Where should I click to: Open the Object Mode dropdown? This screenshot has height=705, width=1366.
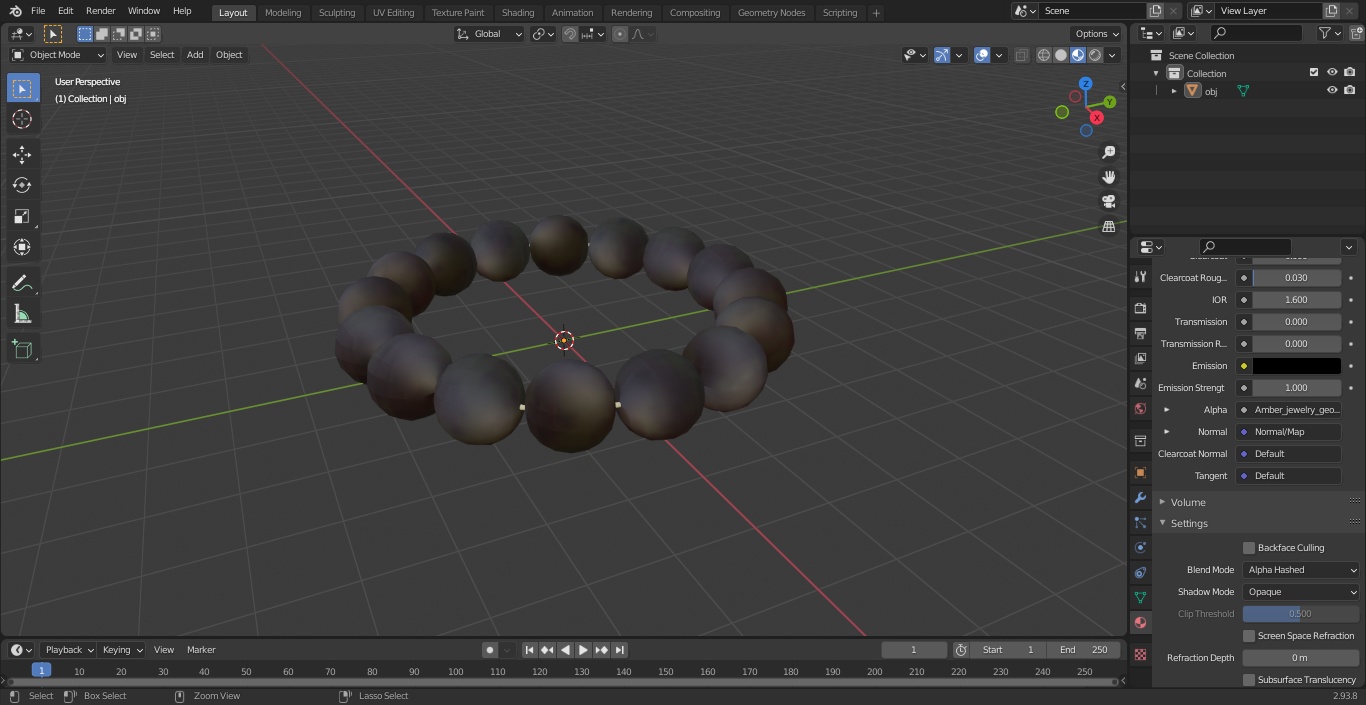[x=58, y=55]
